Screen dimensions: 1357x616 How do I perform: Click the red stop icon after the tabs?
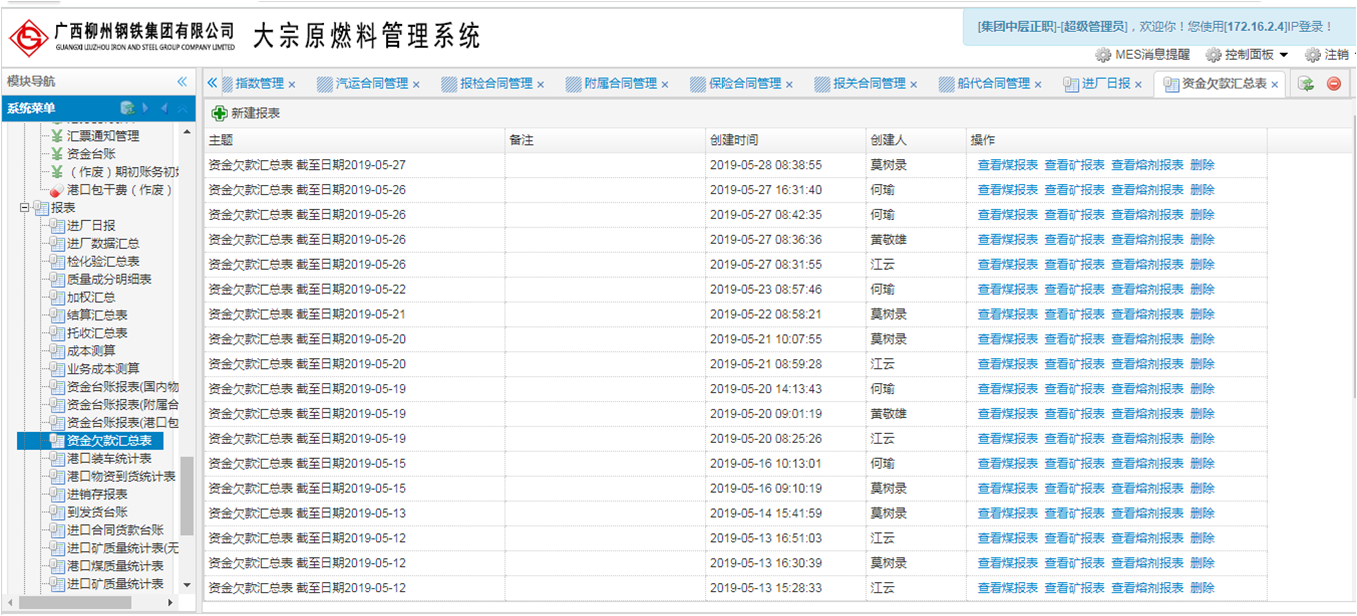1333,84
